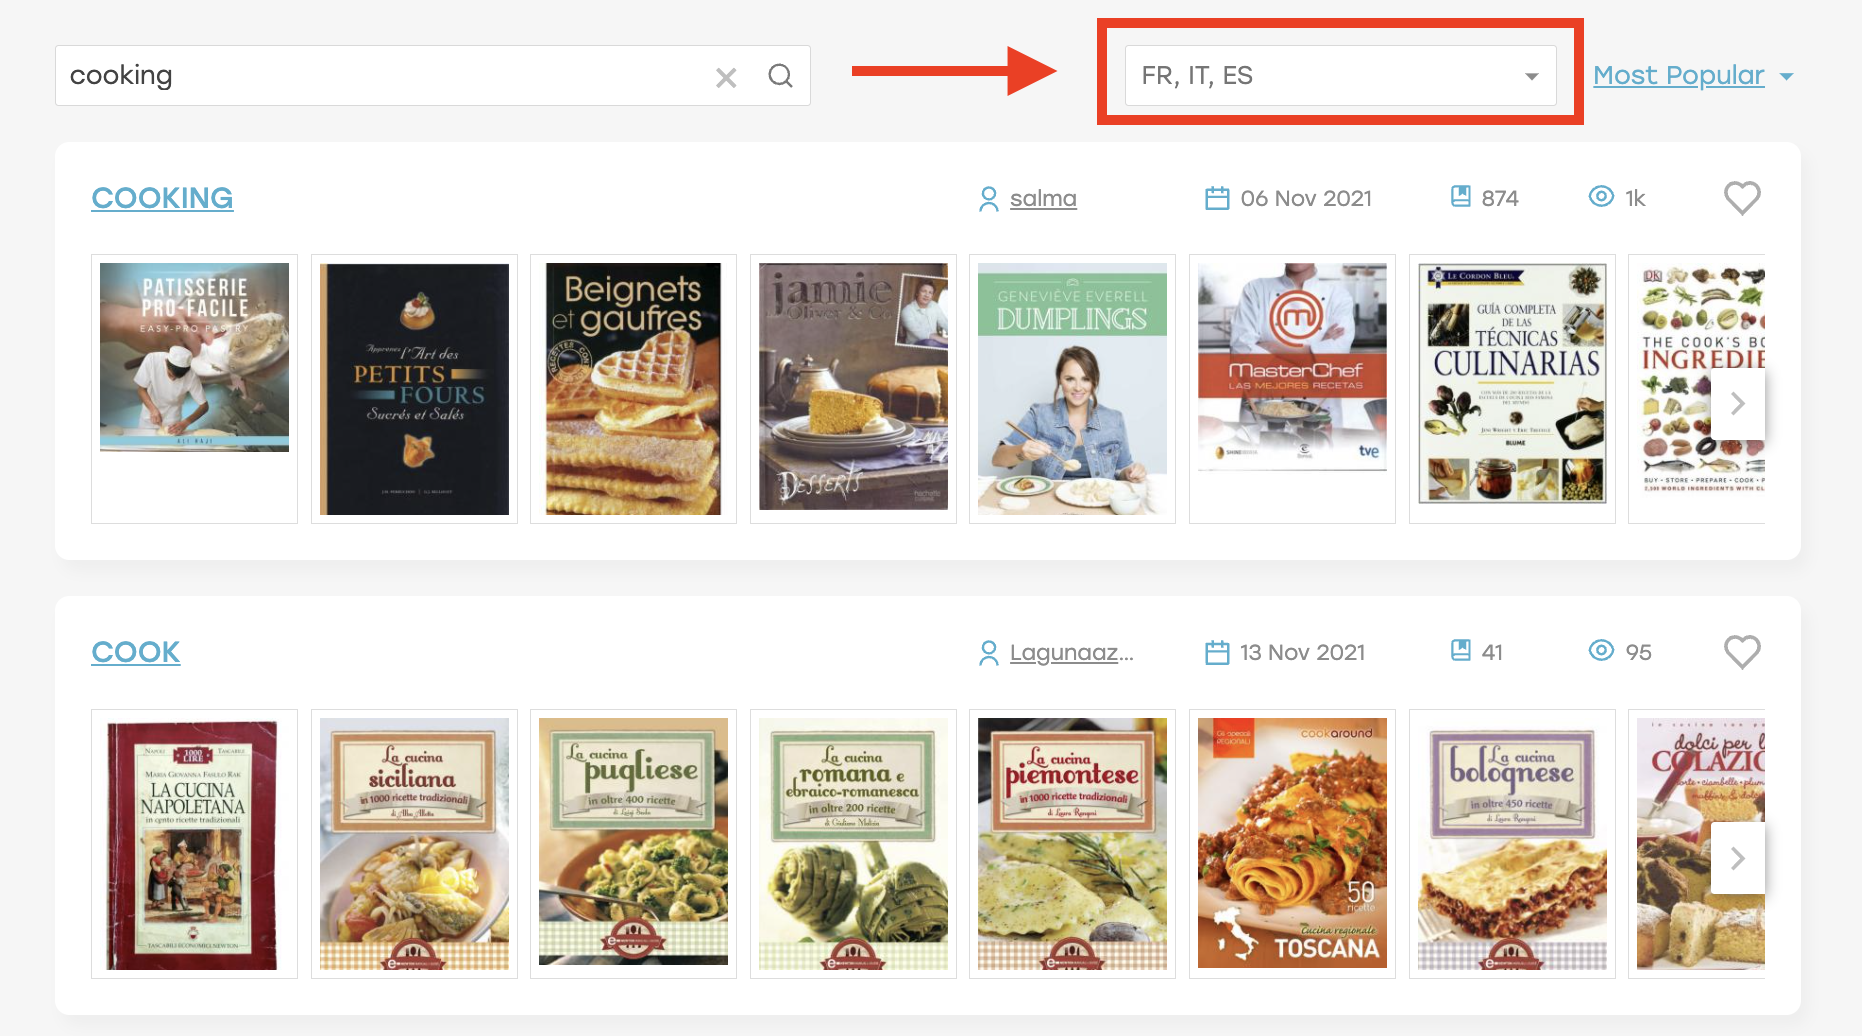Viewport: 1862px width, 1036px height.
Task: Open Petits Fours book cover
Action: tap(414, 389)
